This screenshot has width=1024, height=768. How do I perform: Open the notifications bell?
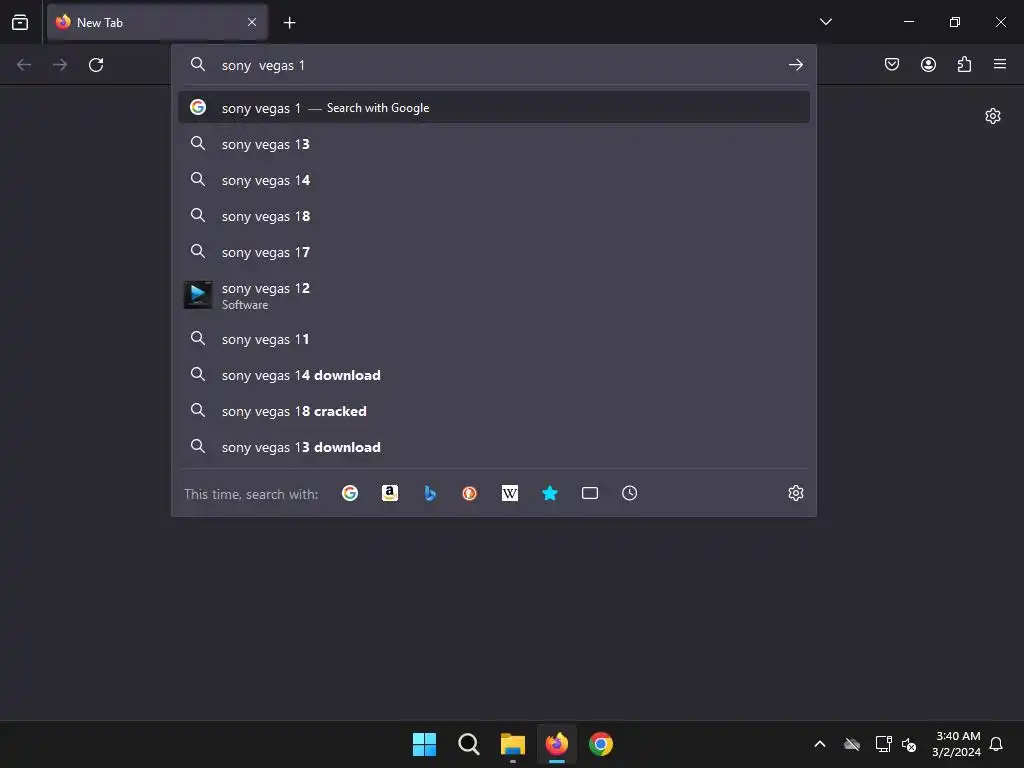(x=997, y=744)
